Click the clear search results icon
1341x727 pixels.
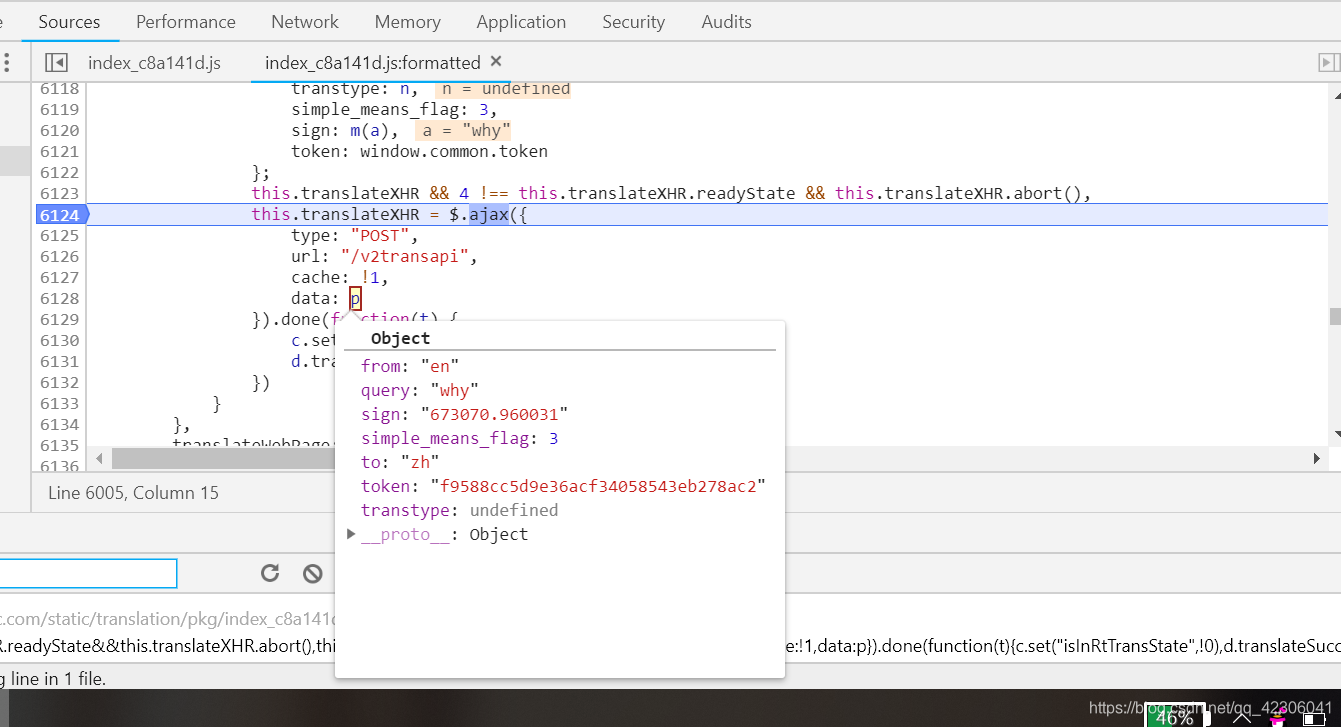coord(313,573)
